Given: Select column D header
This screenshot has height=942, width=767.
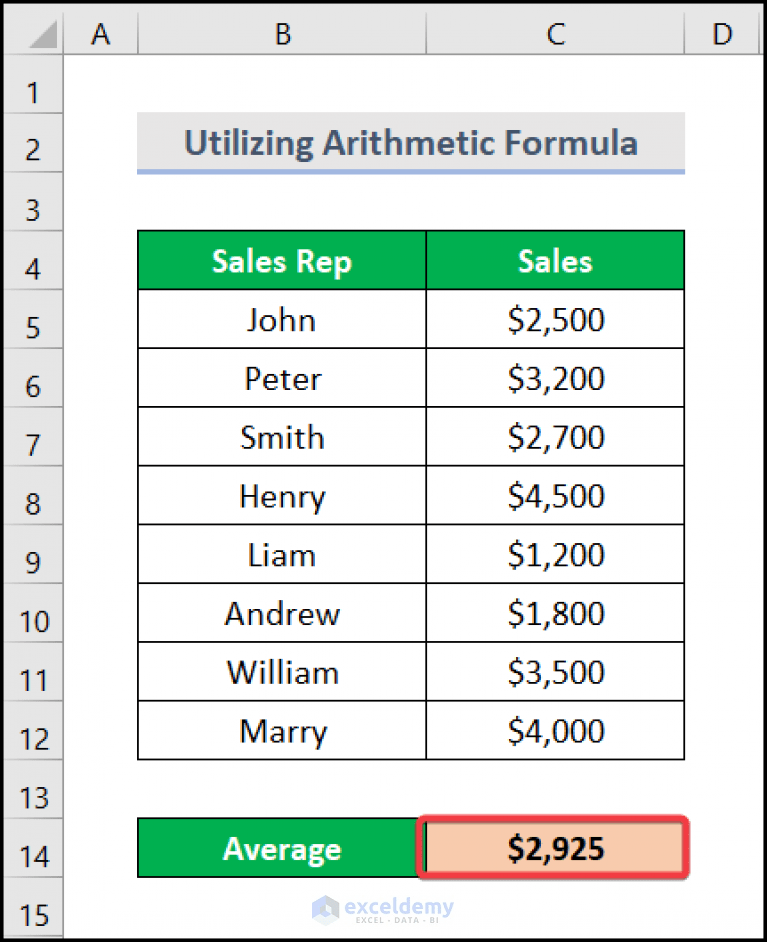Looking at the screenshot, I should tap(722, 33).
